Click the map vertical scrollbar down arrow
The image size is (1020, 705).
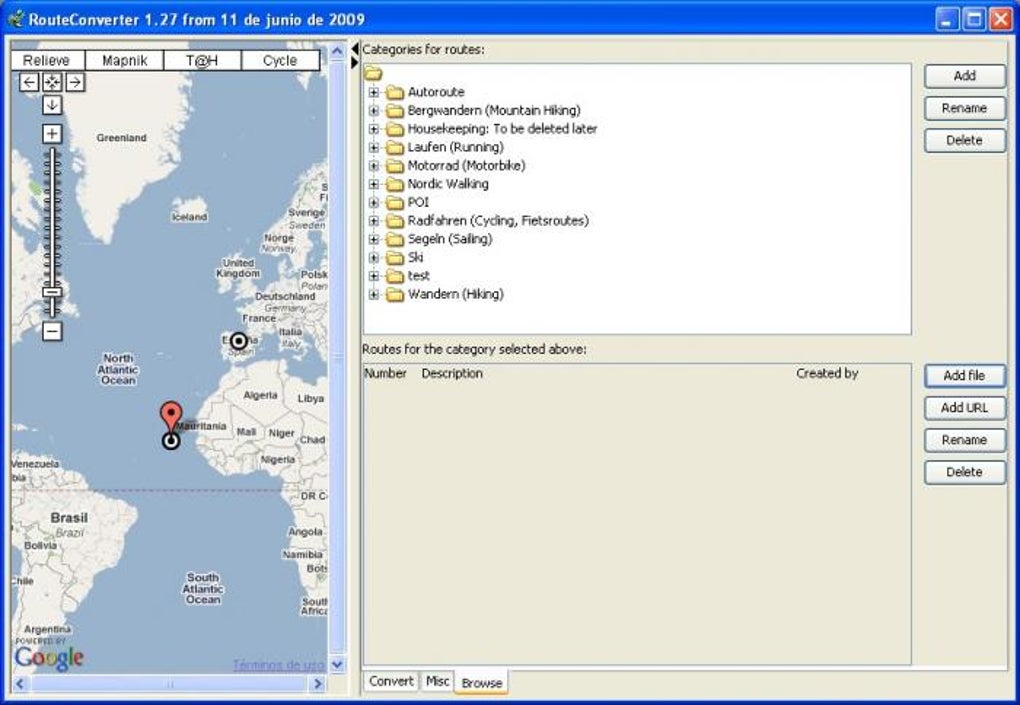coord(337,665)
